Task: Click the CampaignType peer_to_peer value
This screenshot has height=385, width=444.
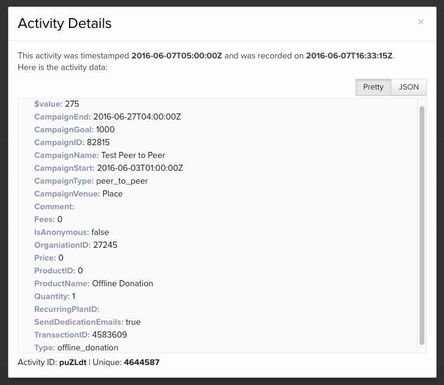Action: point(122,181)
